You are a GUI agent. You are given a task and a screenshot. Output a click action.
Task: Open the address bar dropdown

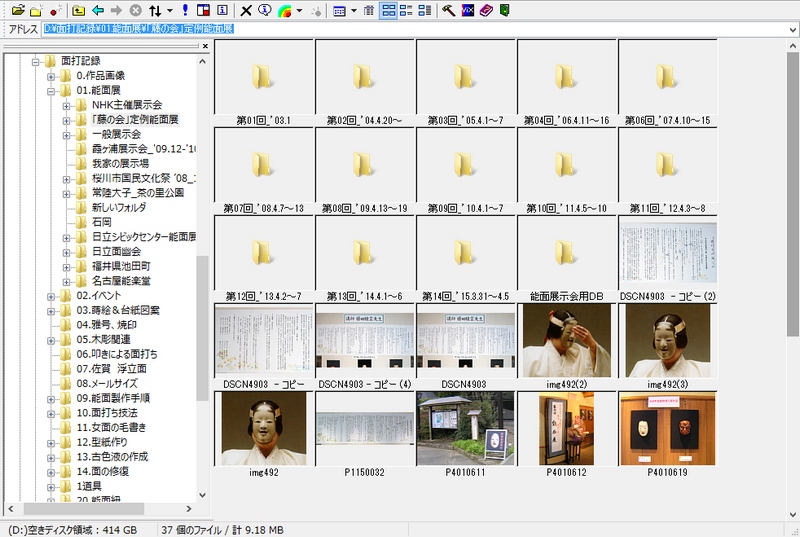coord(792,30)
